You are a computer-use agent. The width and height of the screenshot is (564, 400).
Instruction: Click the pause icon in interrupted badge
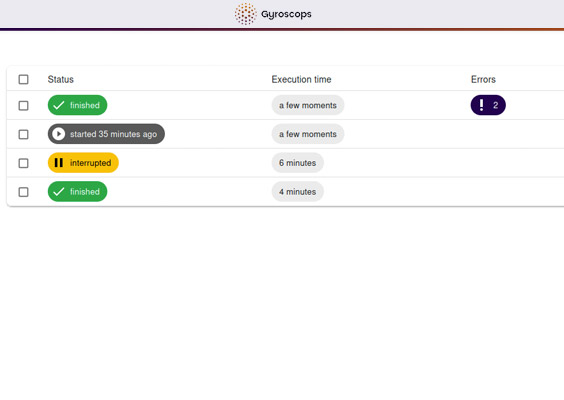point(59,163)
